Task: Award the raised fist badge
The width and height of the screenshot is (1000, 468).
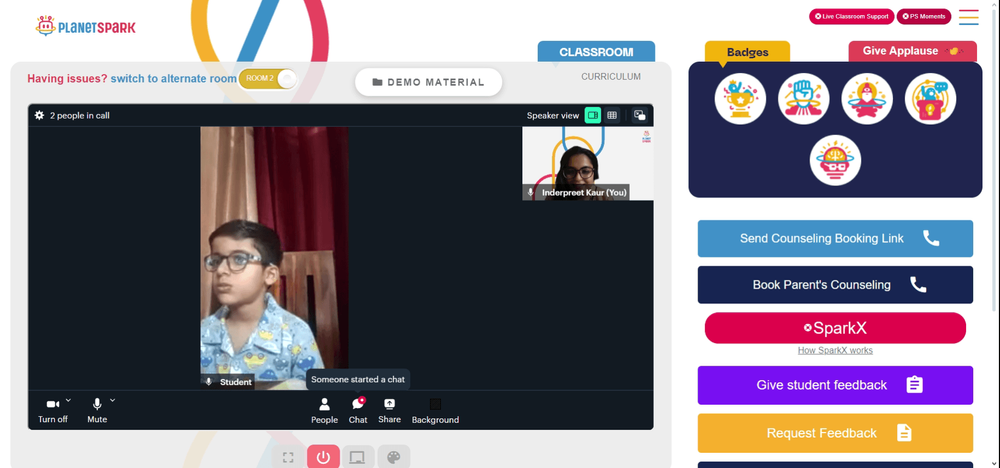Action: point(804,99)
